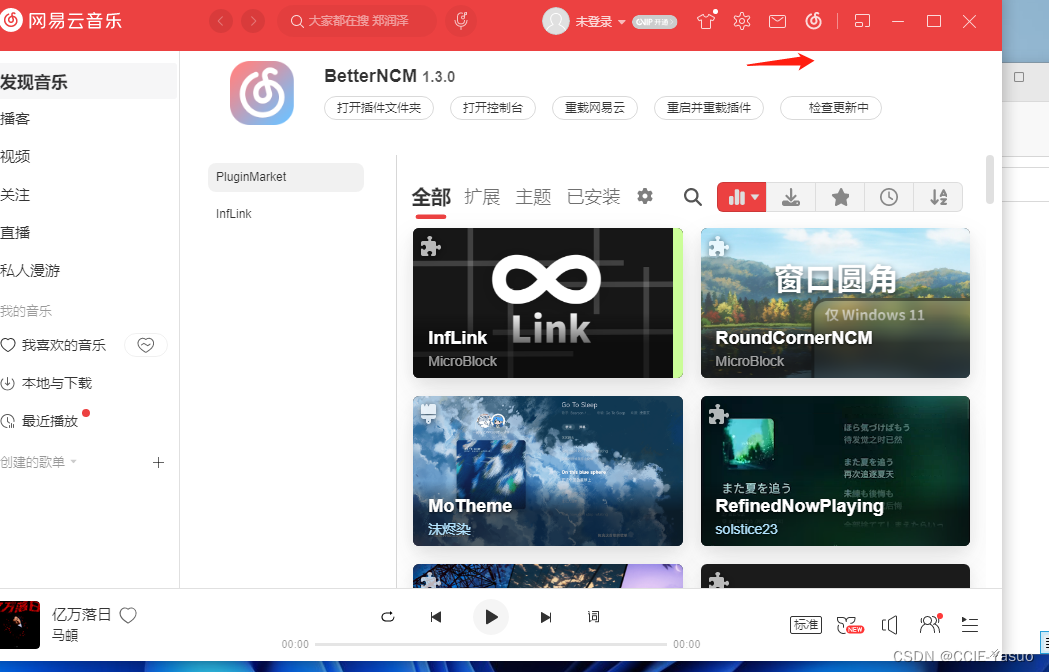
Task: Switch to the 已安装 tab
Action: pyautogui.click(x=593, y=197)
